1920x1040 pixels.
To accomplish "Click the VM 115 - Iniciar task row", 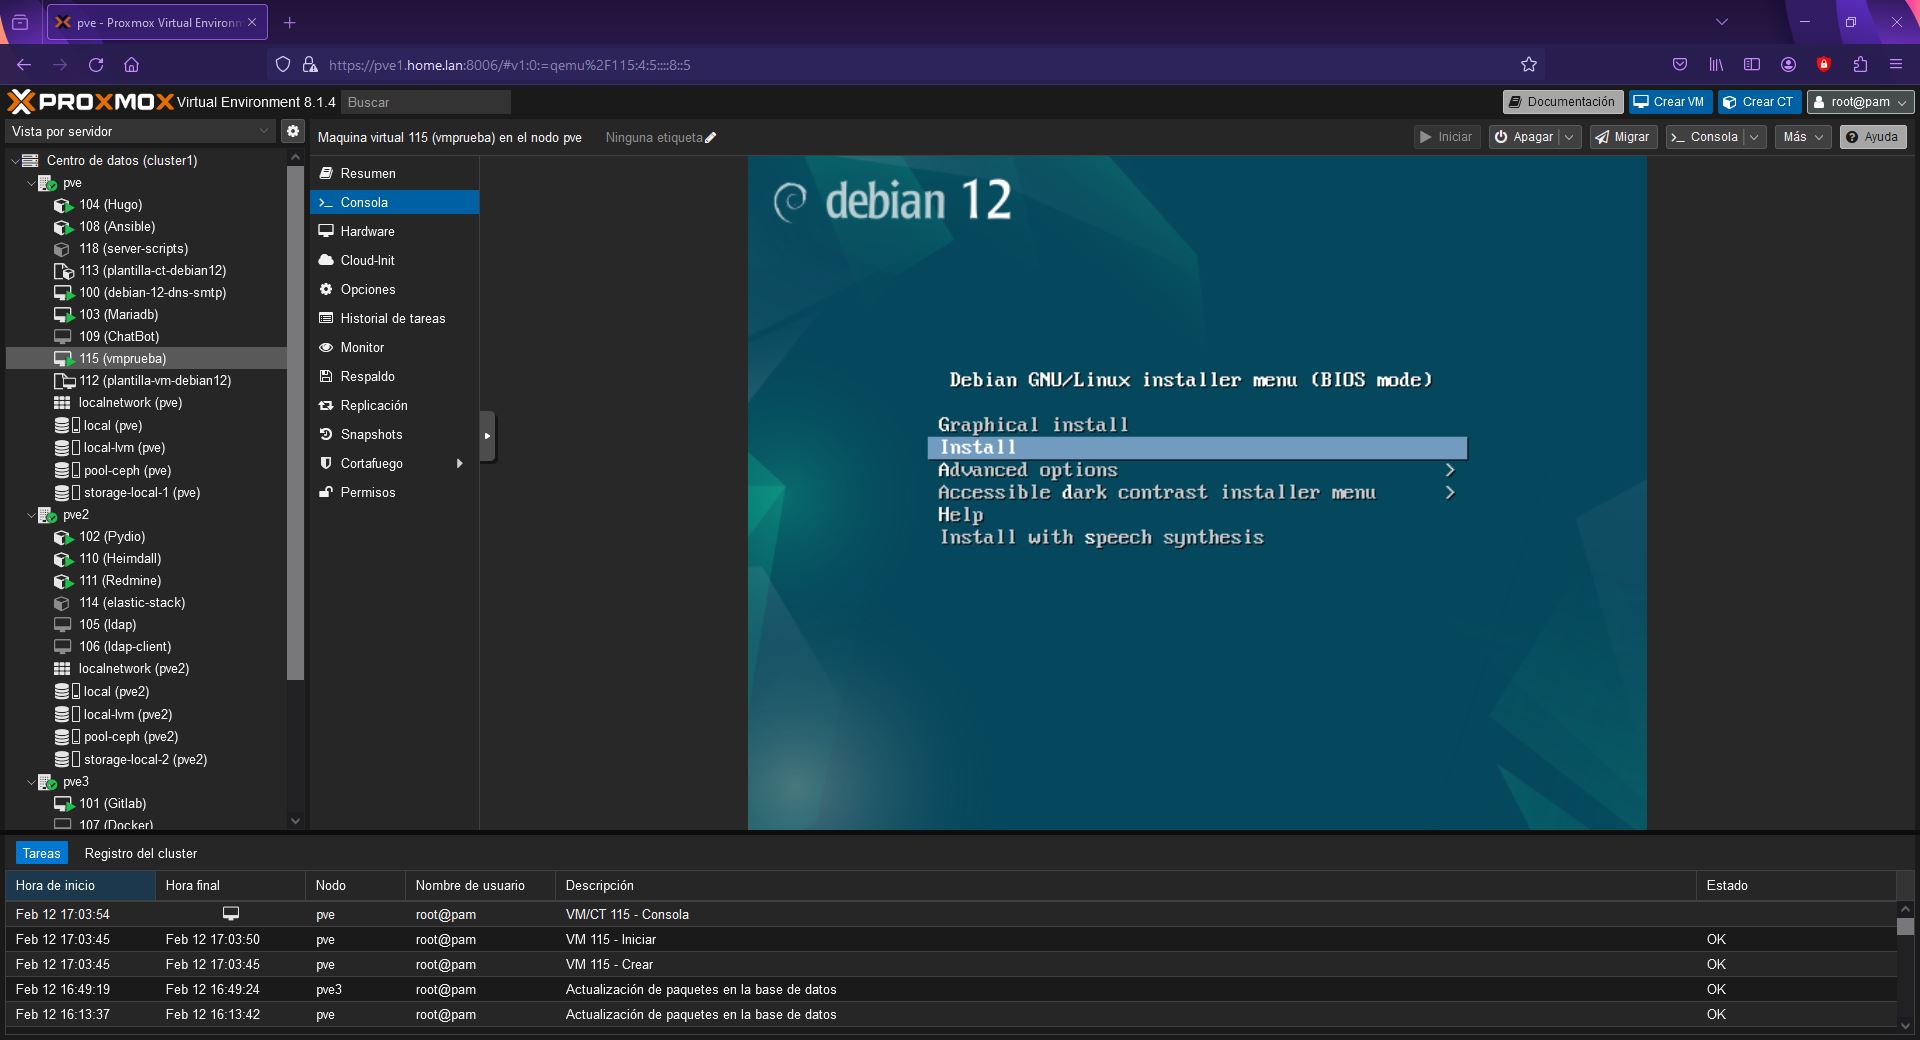I will 950,939.
